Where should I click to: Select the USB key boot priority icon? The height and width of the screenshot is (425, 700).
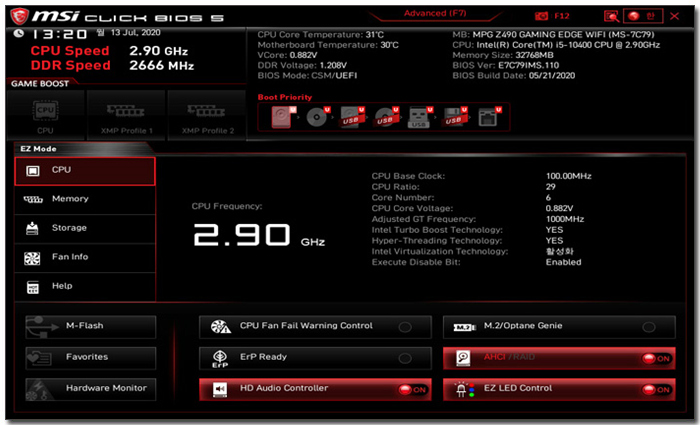[421, 117]
